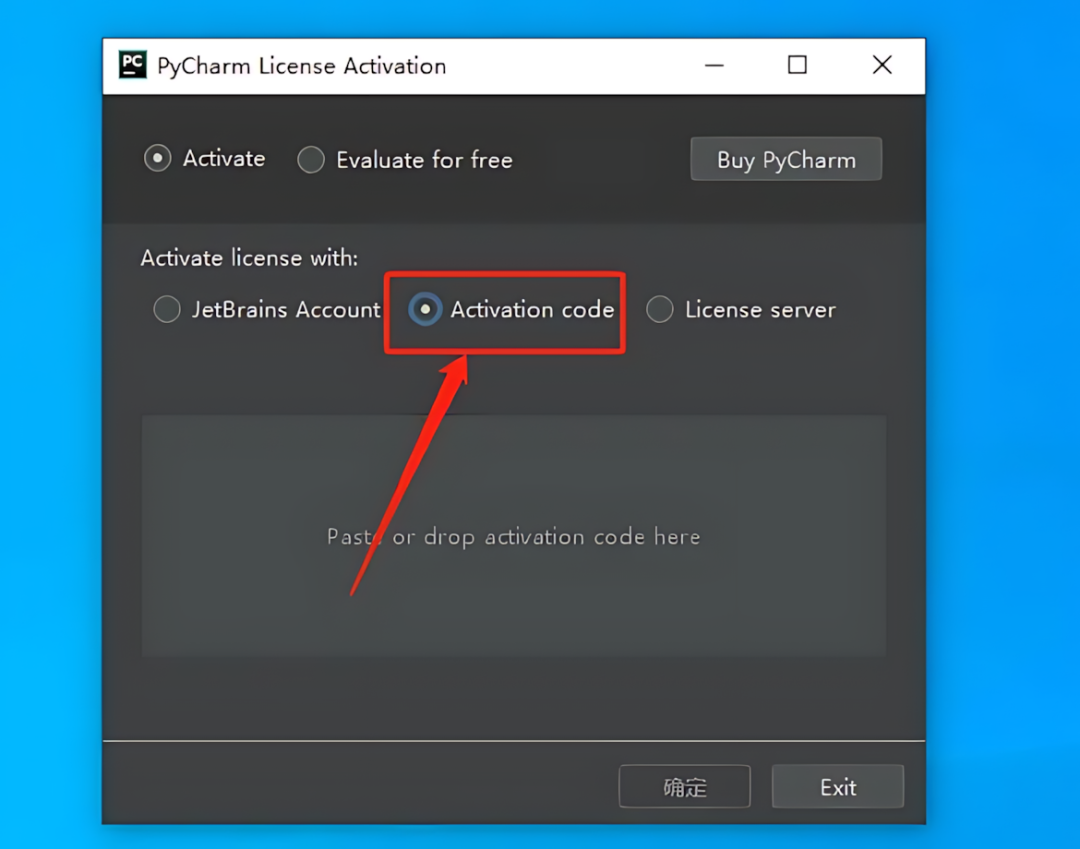
Task: Minimize the License Activation window
Action: 714,65
